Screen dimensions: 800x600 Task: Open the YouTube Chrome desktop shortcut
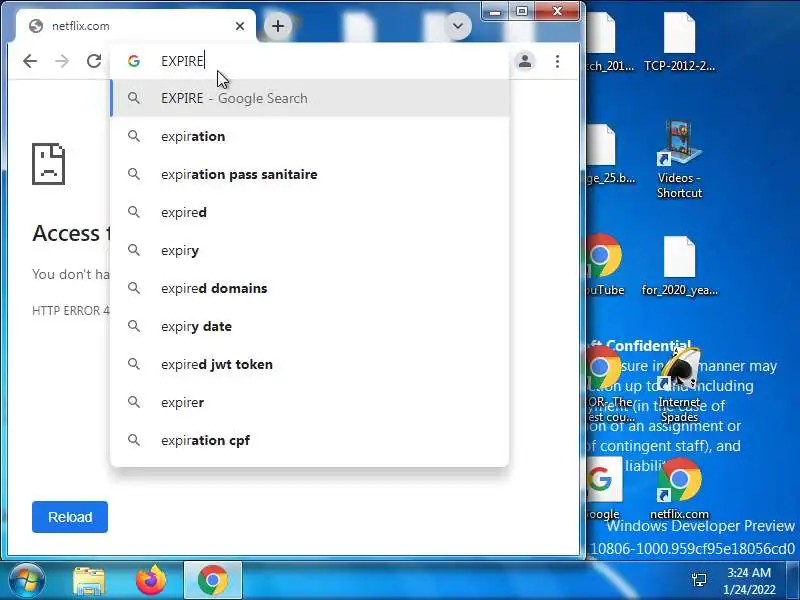pyautogui.click(x=604, y=265)
